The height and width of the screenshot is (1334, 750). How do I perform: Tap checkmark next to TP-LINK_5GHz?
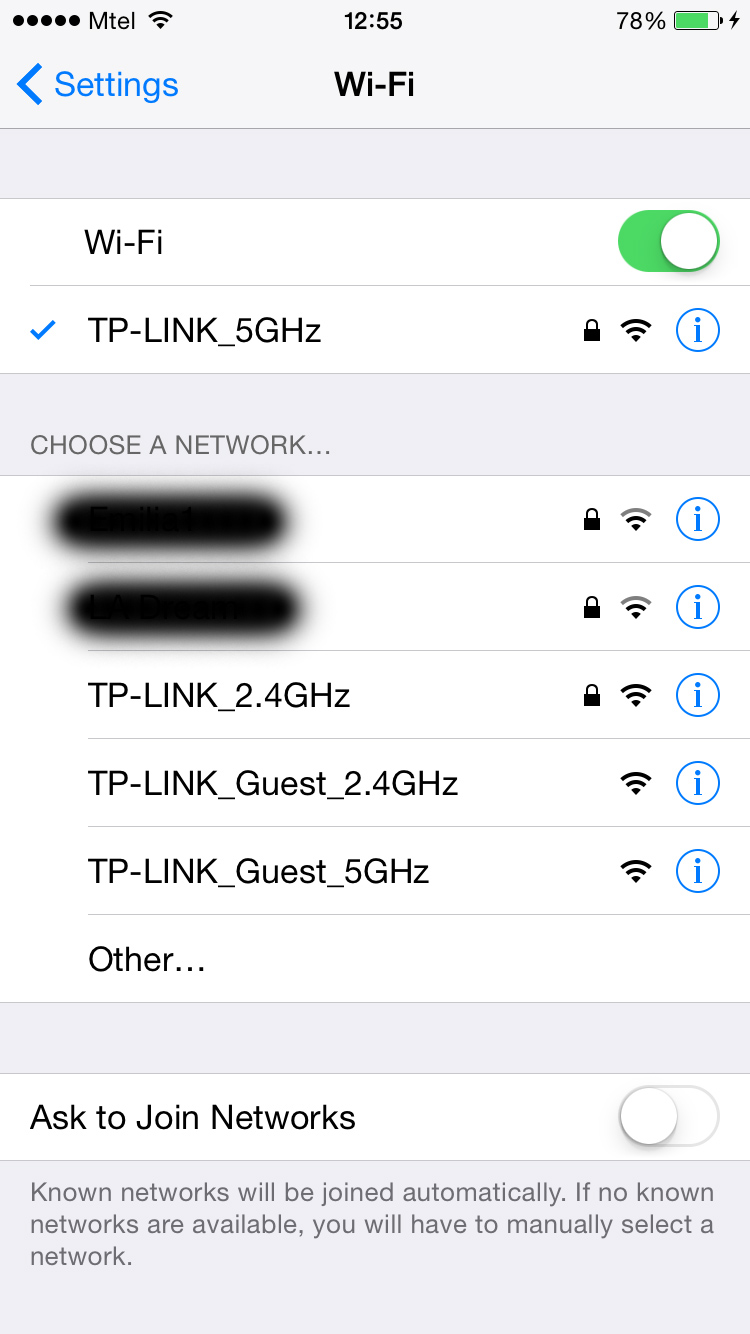pyautogui.click(x=43, y=330)
